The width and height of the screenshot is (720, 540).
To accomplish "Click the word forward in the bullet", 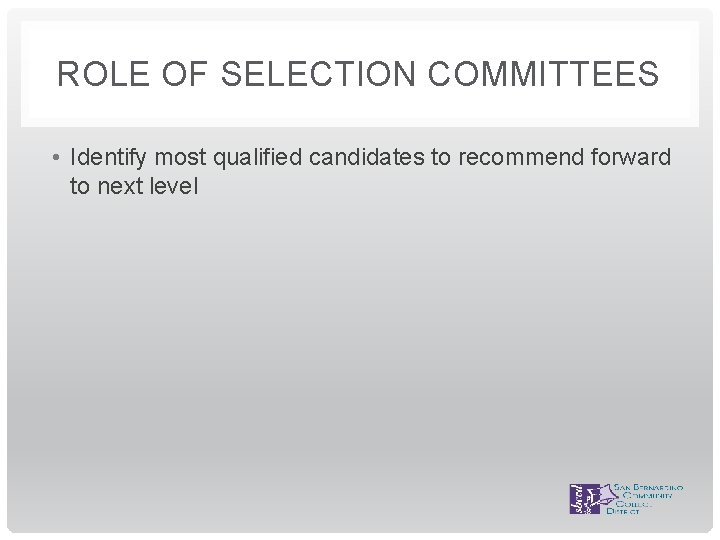I will pyautogui.click(x=631, y=157).
